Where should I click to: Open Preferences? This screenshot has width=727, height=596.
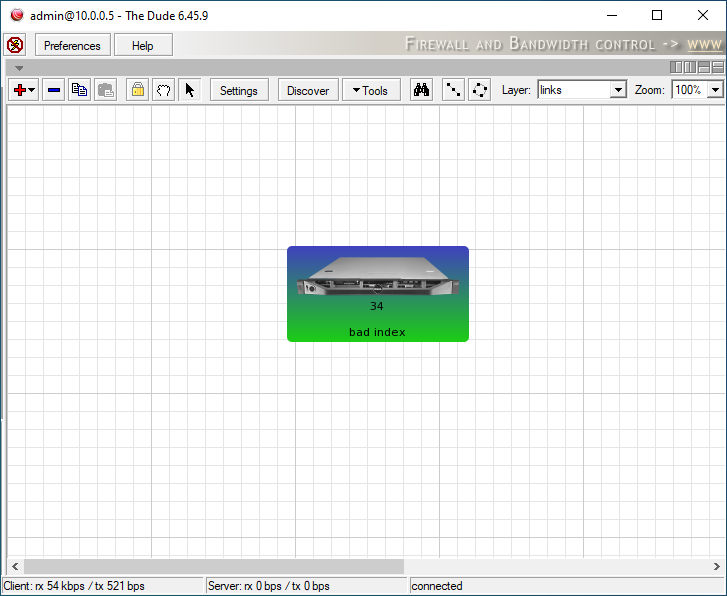(72, 45)
